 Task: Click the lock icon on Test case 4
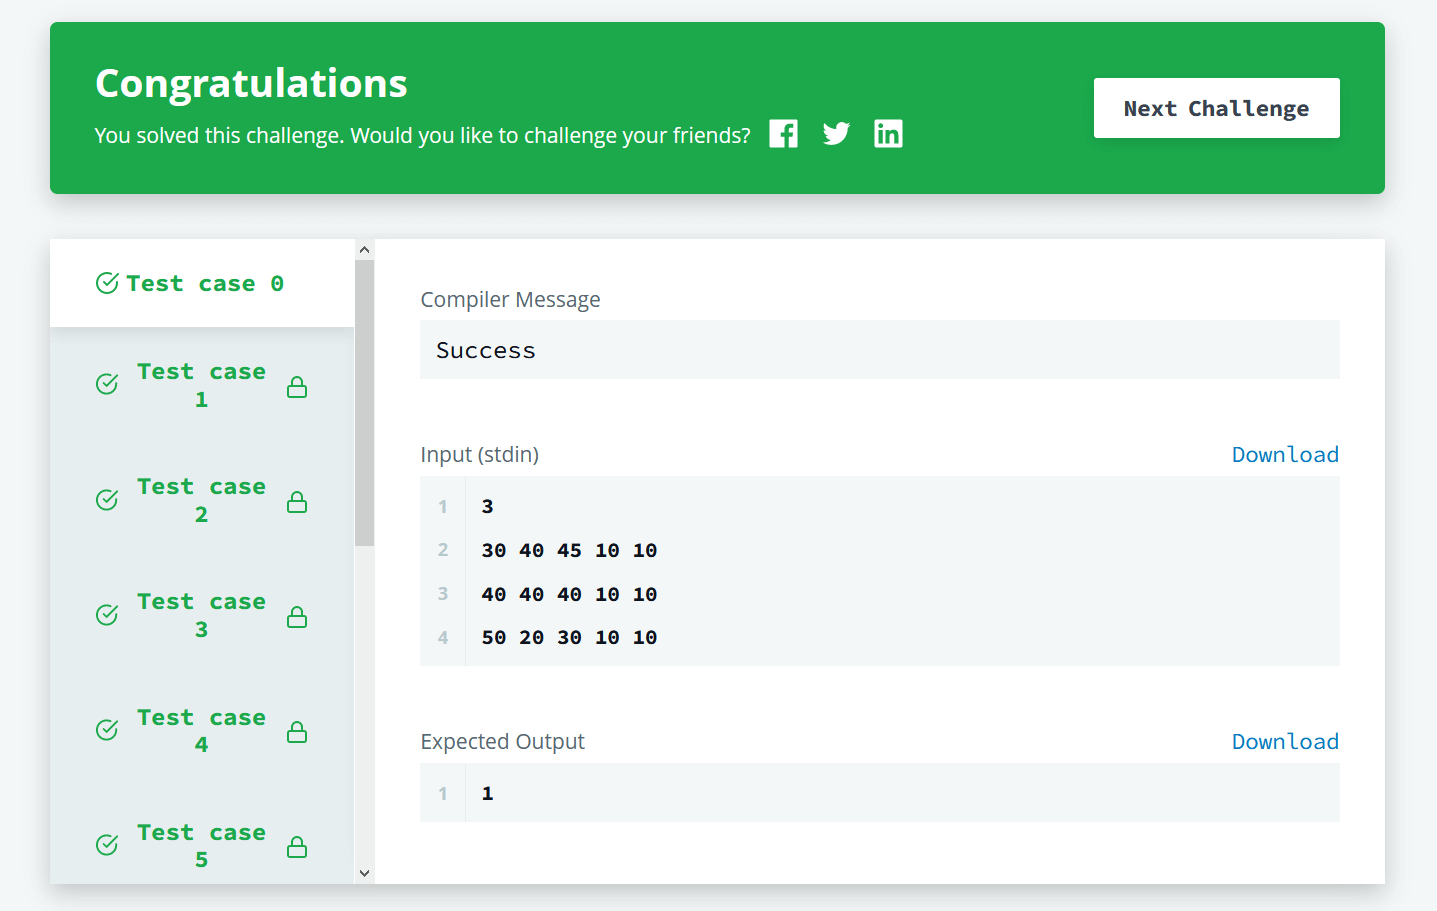coord(297,731)
